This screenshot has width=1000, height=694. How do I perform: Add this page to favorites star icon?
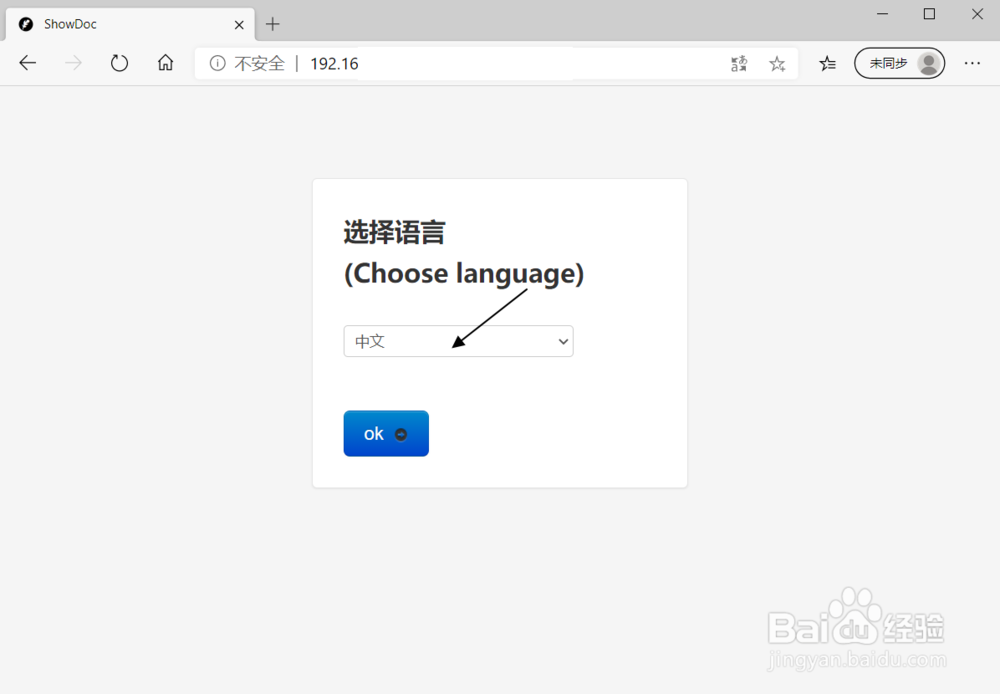(x=777, y=64)
